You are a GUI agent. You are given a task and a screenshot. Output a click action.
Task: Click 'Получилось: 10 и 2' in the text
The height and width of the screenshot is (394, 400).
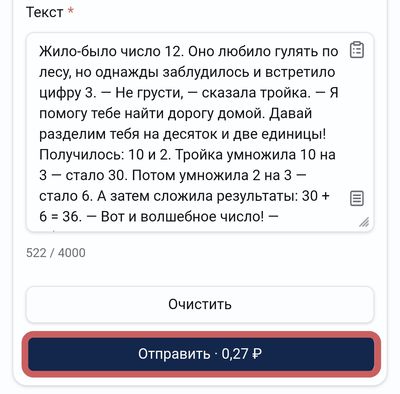(x=105, y=155)
